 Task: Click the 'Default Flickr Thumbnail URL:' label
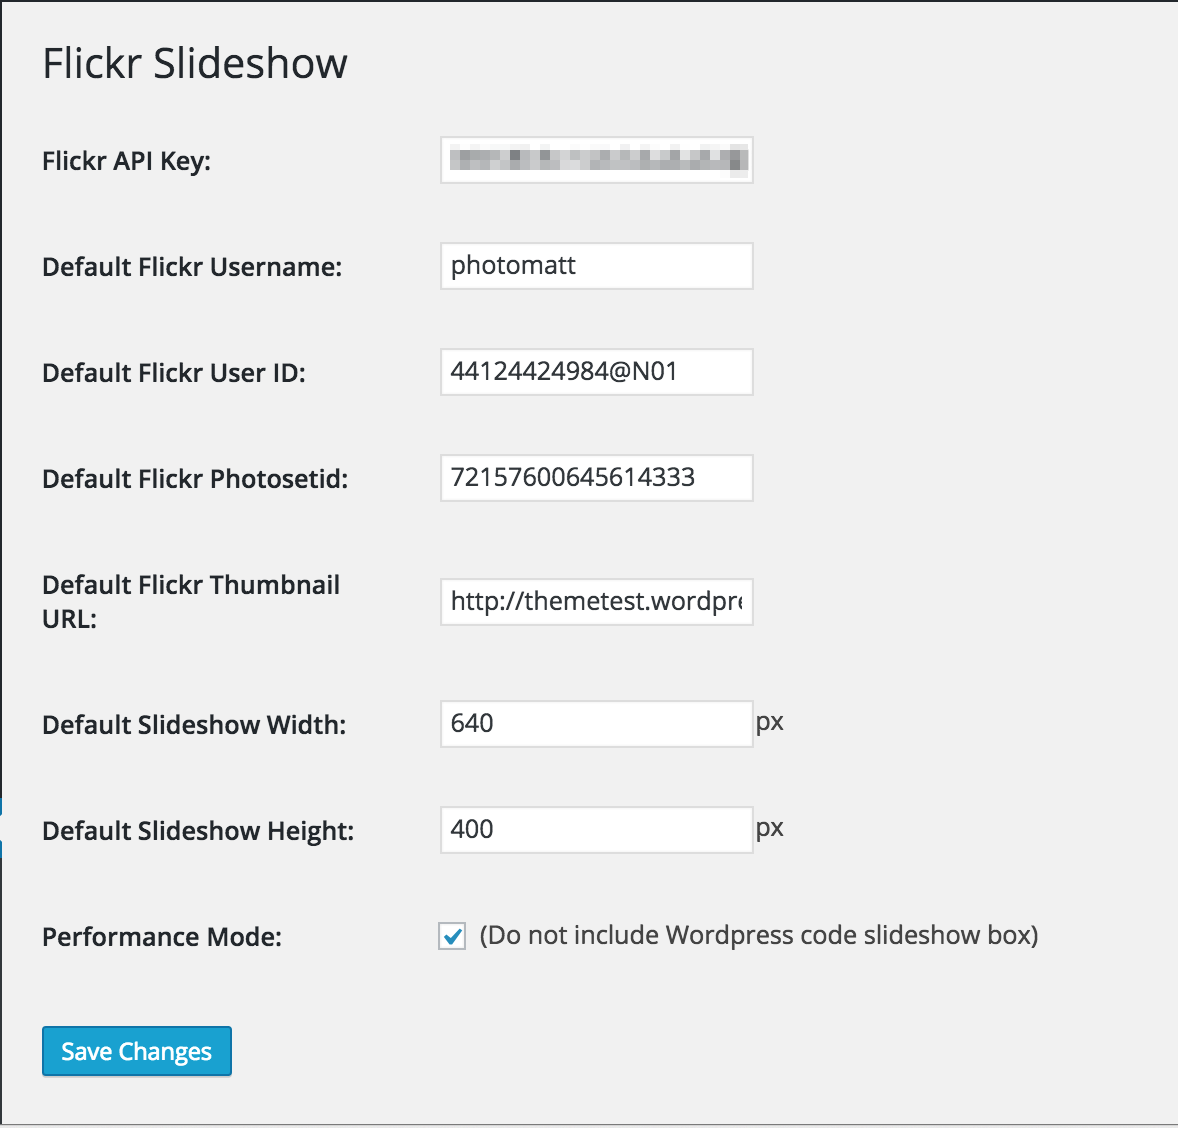pos(191,602)
